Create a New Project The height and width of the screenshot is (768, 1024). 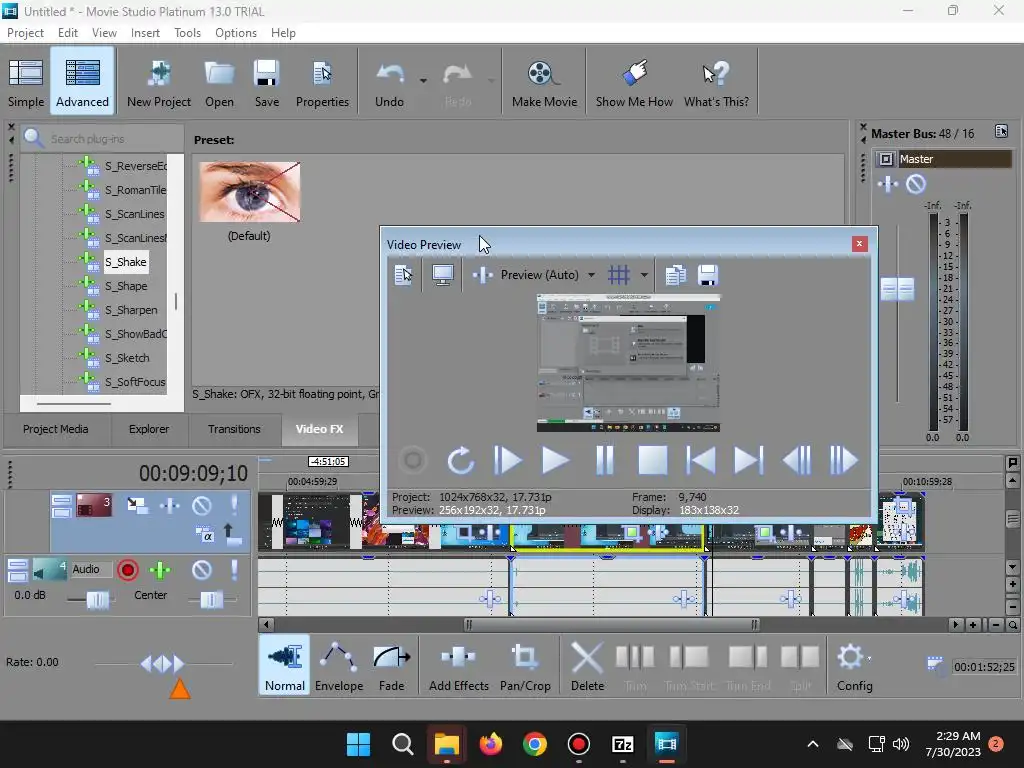pos(159,83)
